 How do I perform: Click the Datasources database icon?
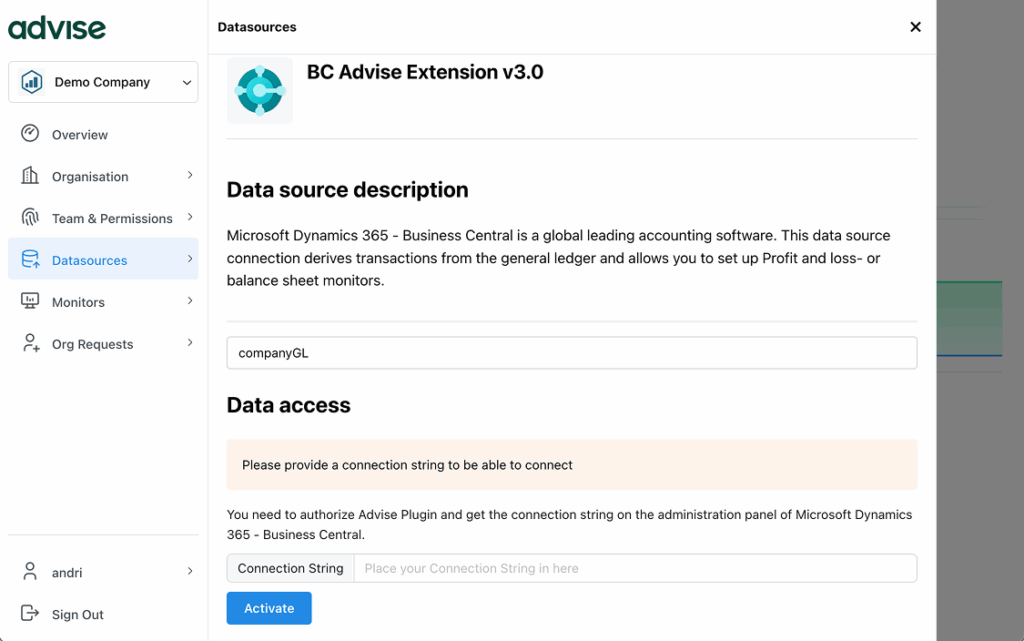click(30, 260)
